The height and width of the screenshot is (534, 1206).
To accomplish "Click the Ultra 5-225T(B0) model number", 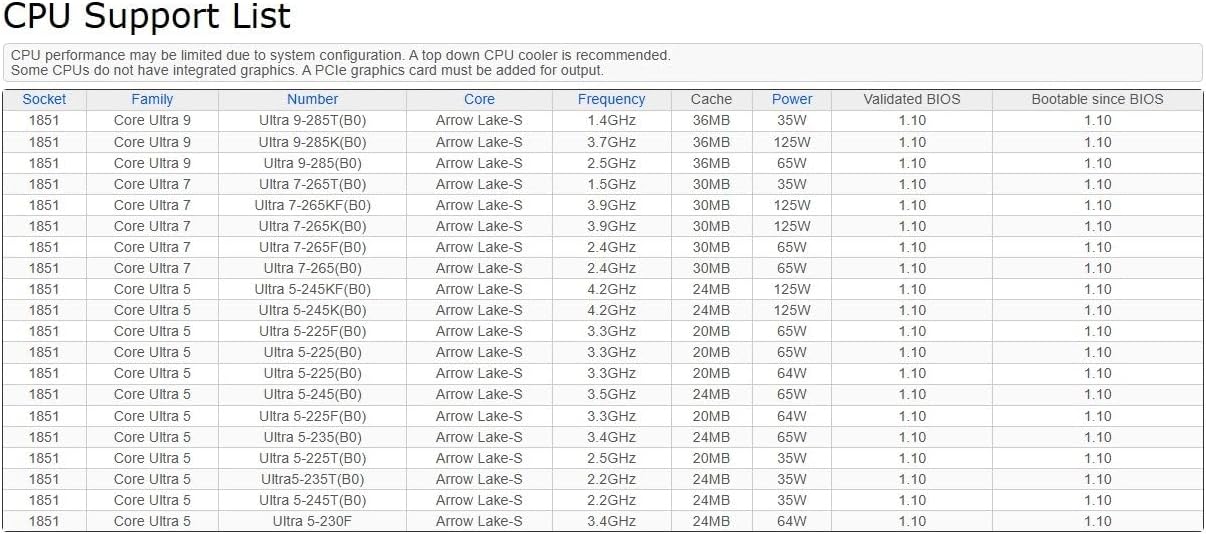I will (x=312, y=458).
